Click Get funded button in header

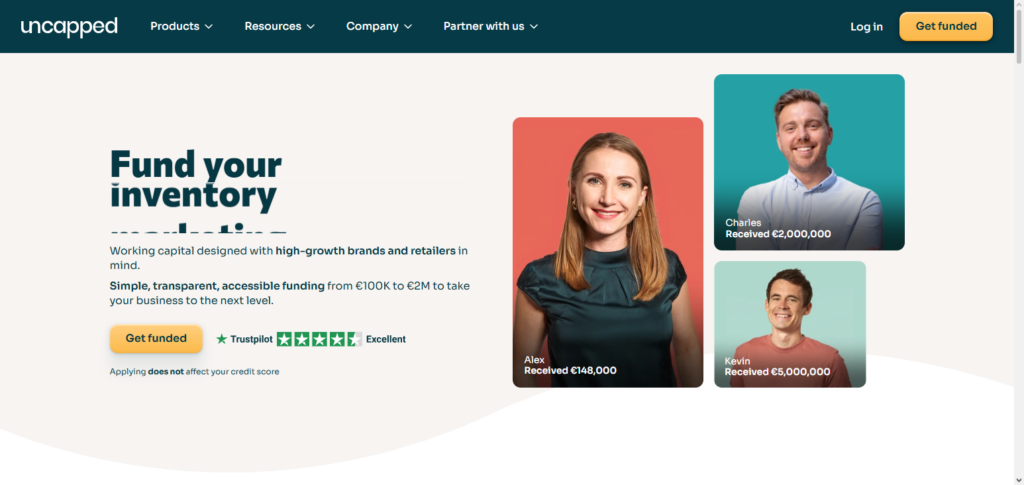(946, 27)
